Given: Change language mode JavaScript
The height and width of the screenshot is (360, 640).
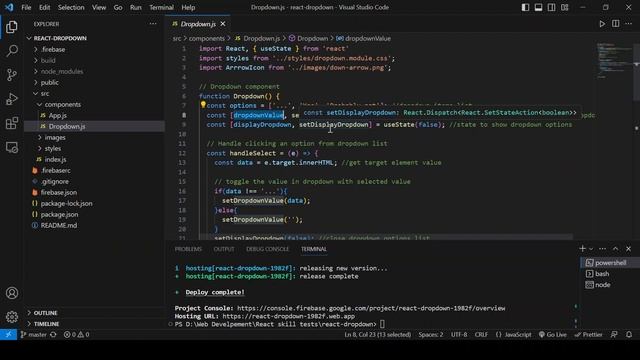Looking at the screenshot, I should pos(513,334).
